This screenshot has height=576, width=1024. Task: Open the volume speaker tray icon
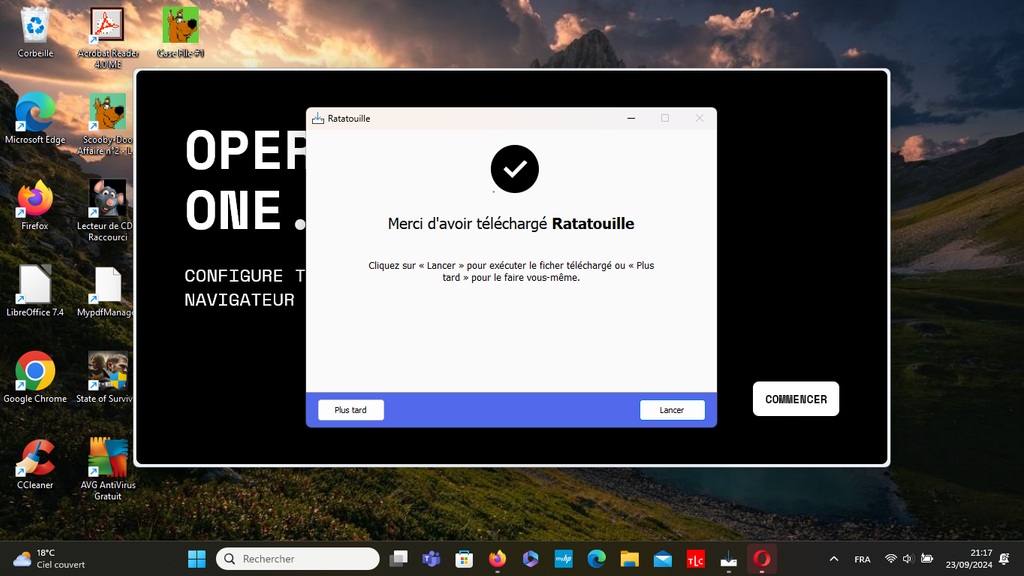908,559
